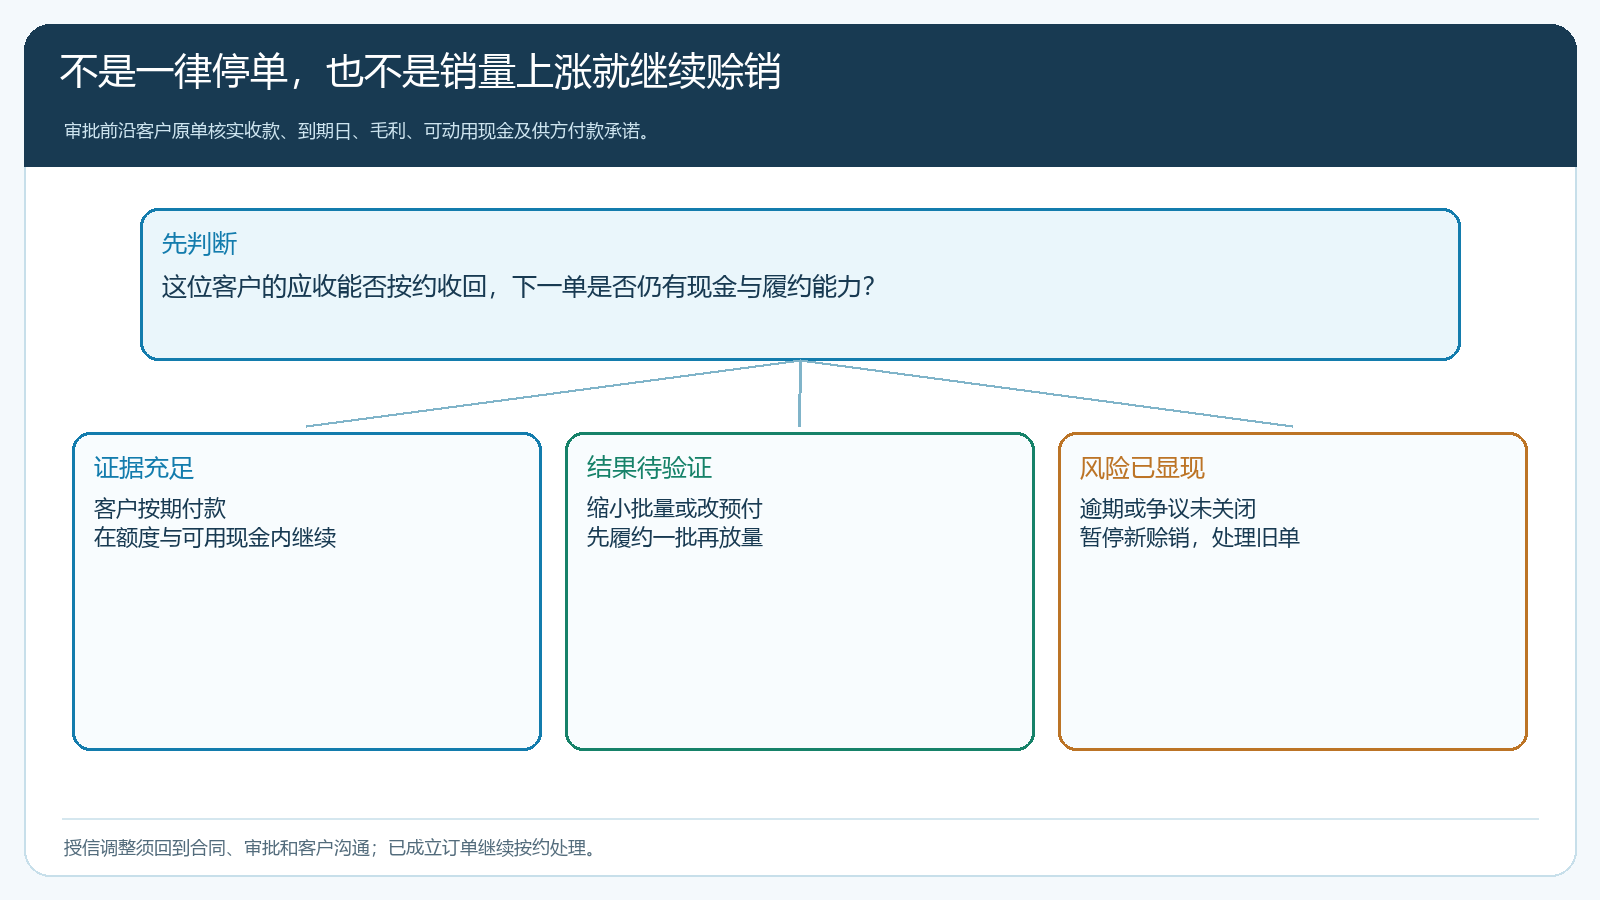Click the 先判断 heading label

tap(199, 244)
